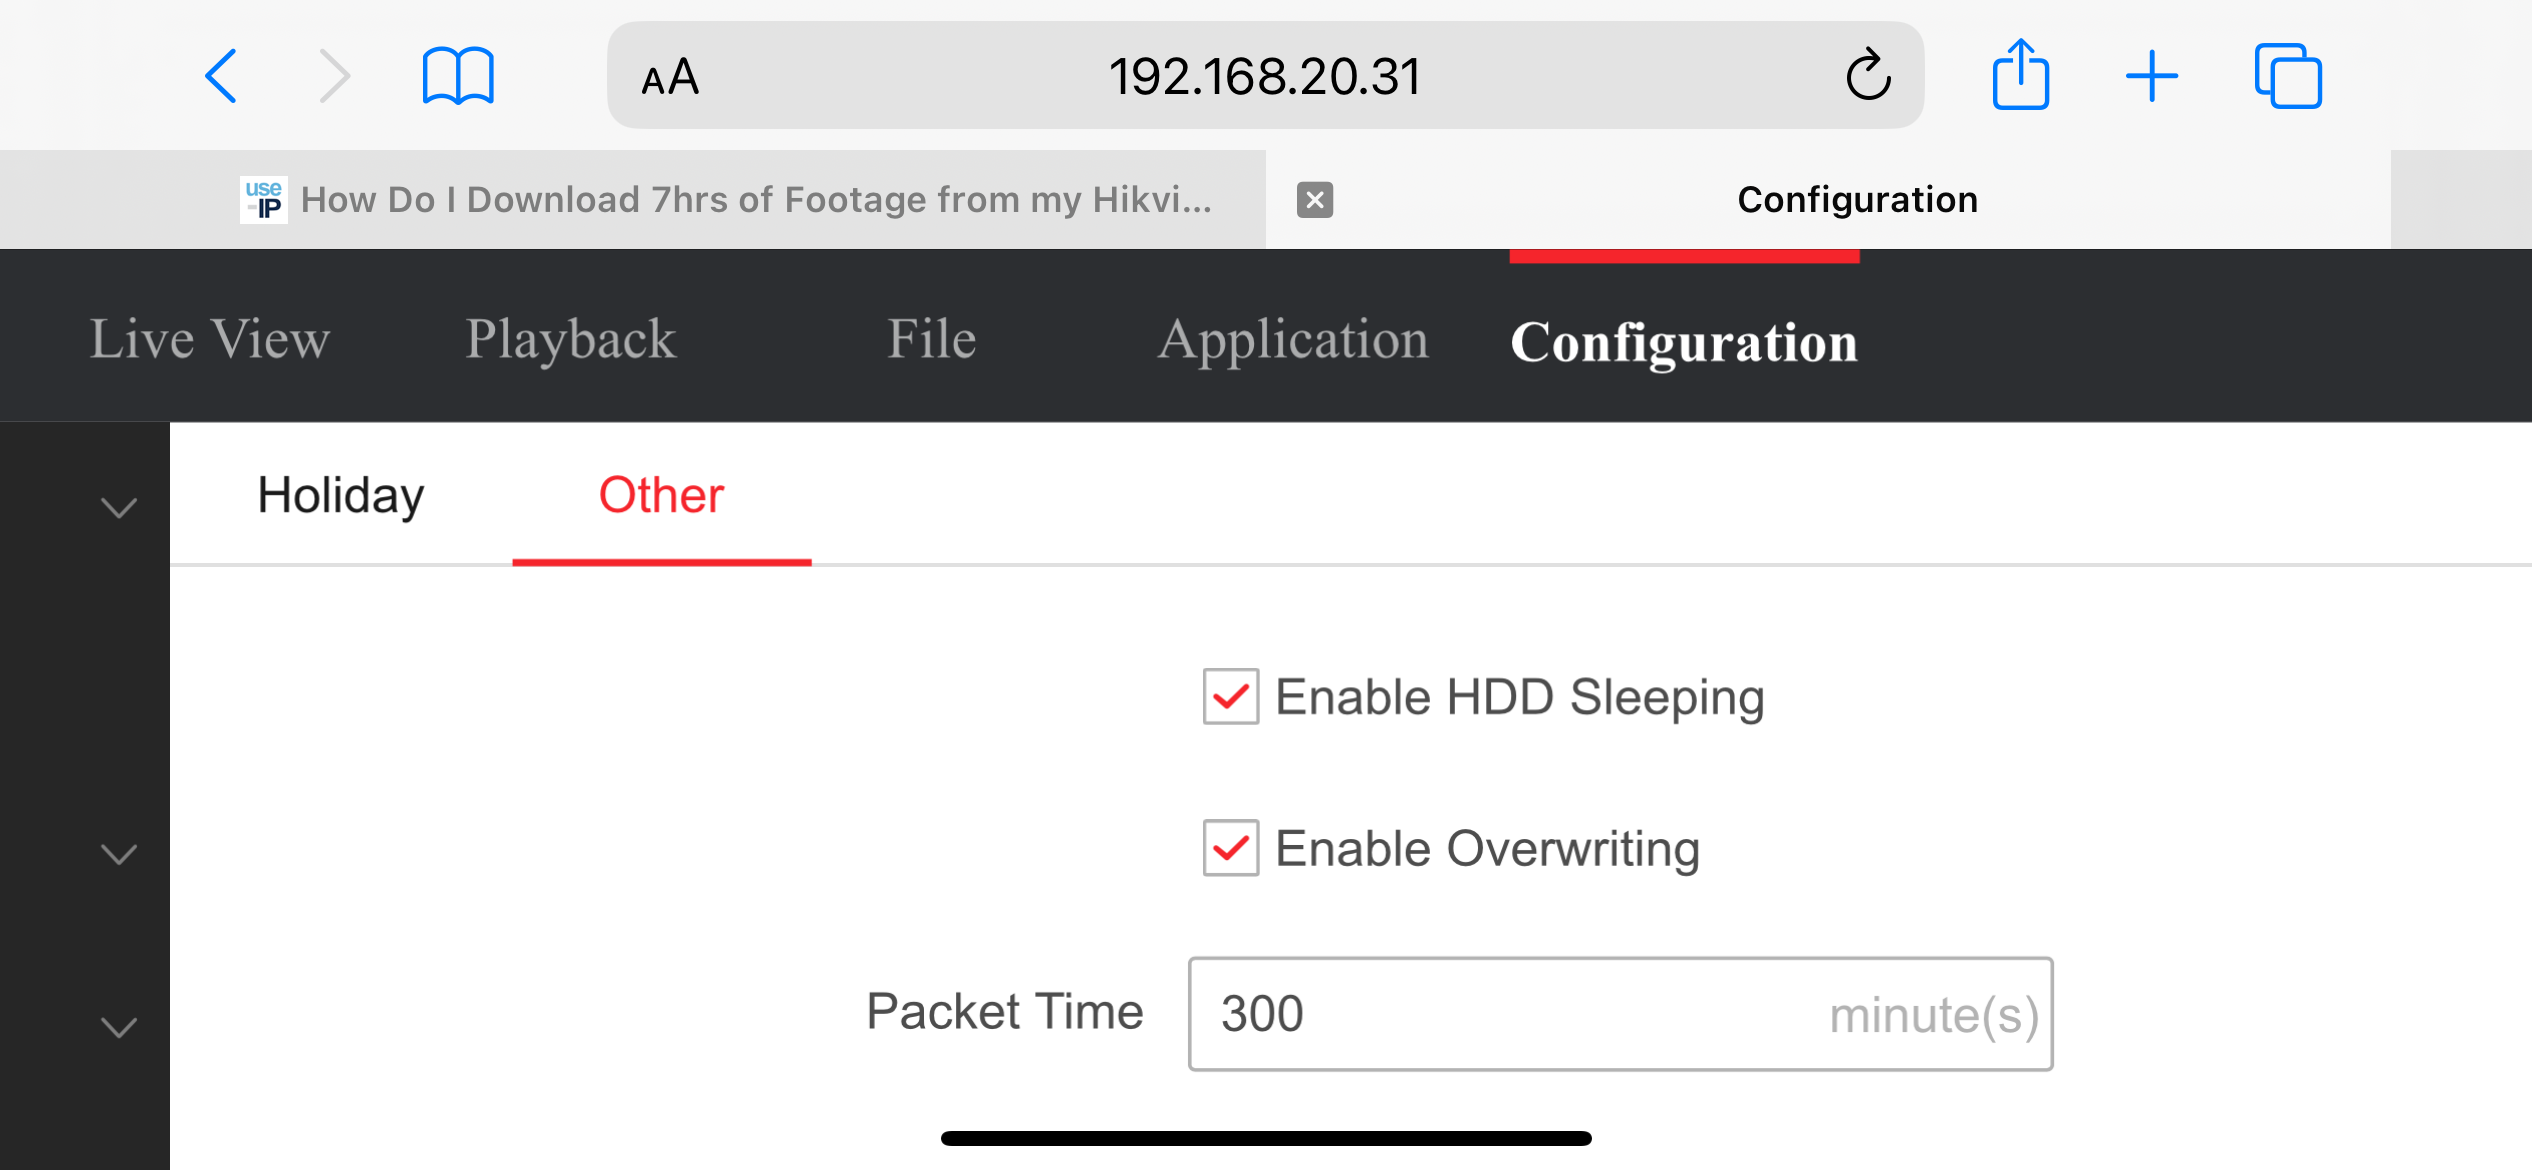Switch to the Holiday tab
The image size is (2532, 1170).
[341, 495]
